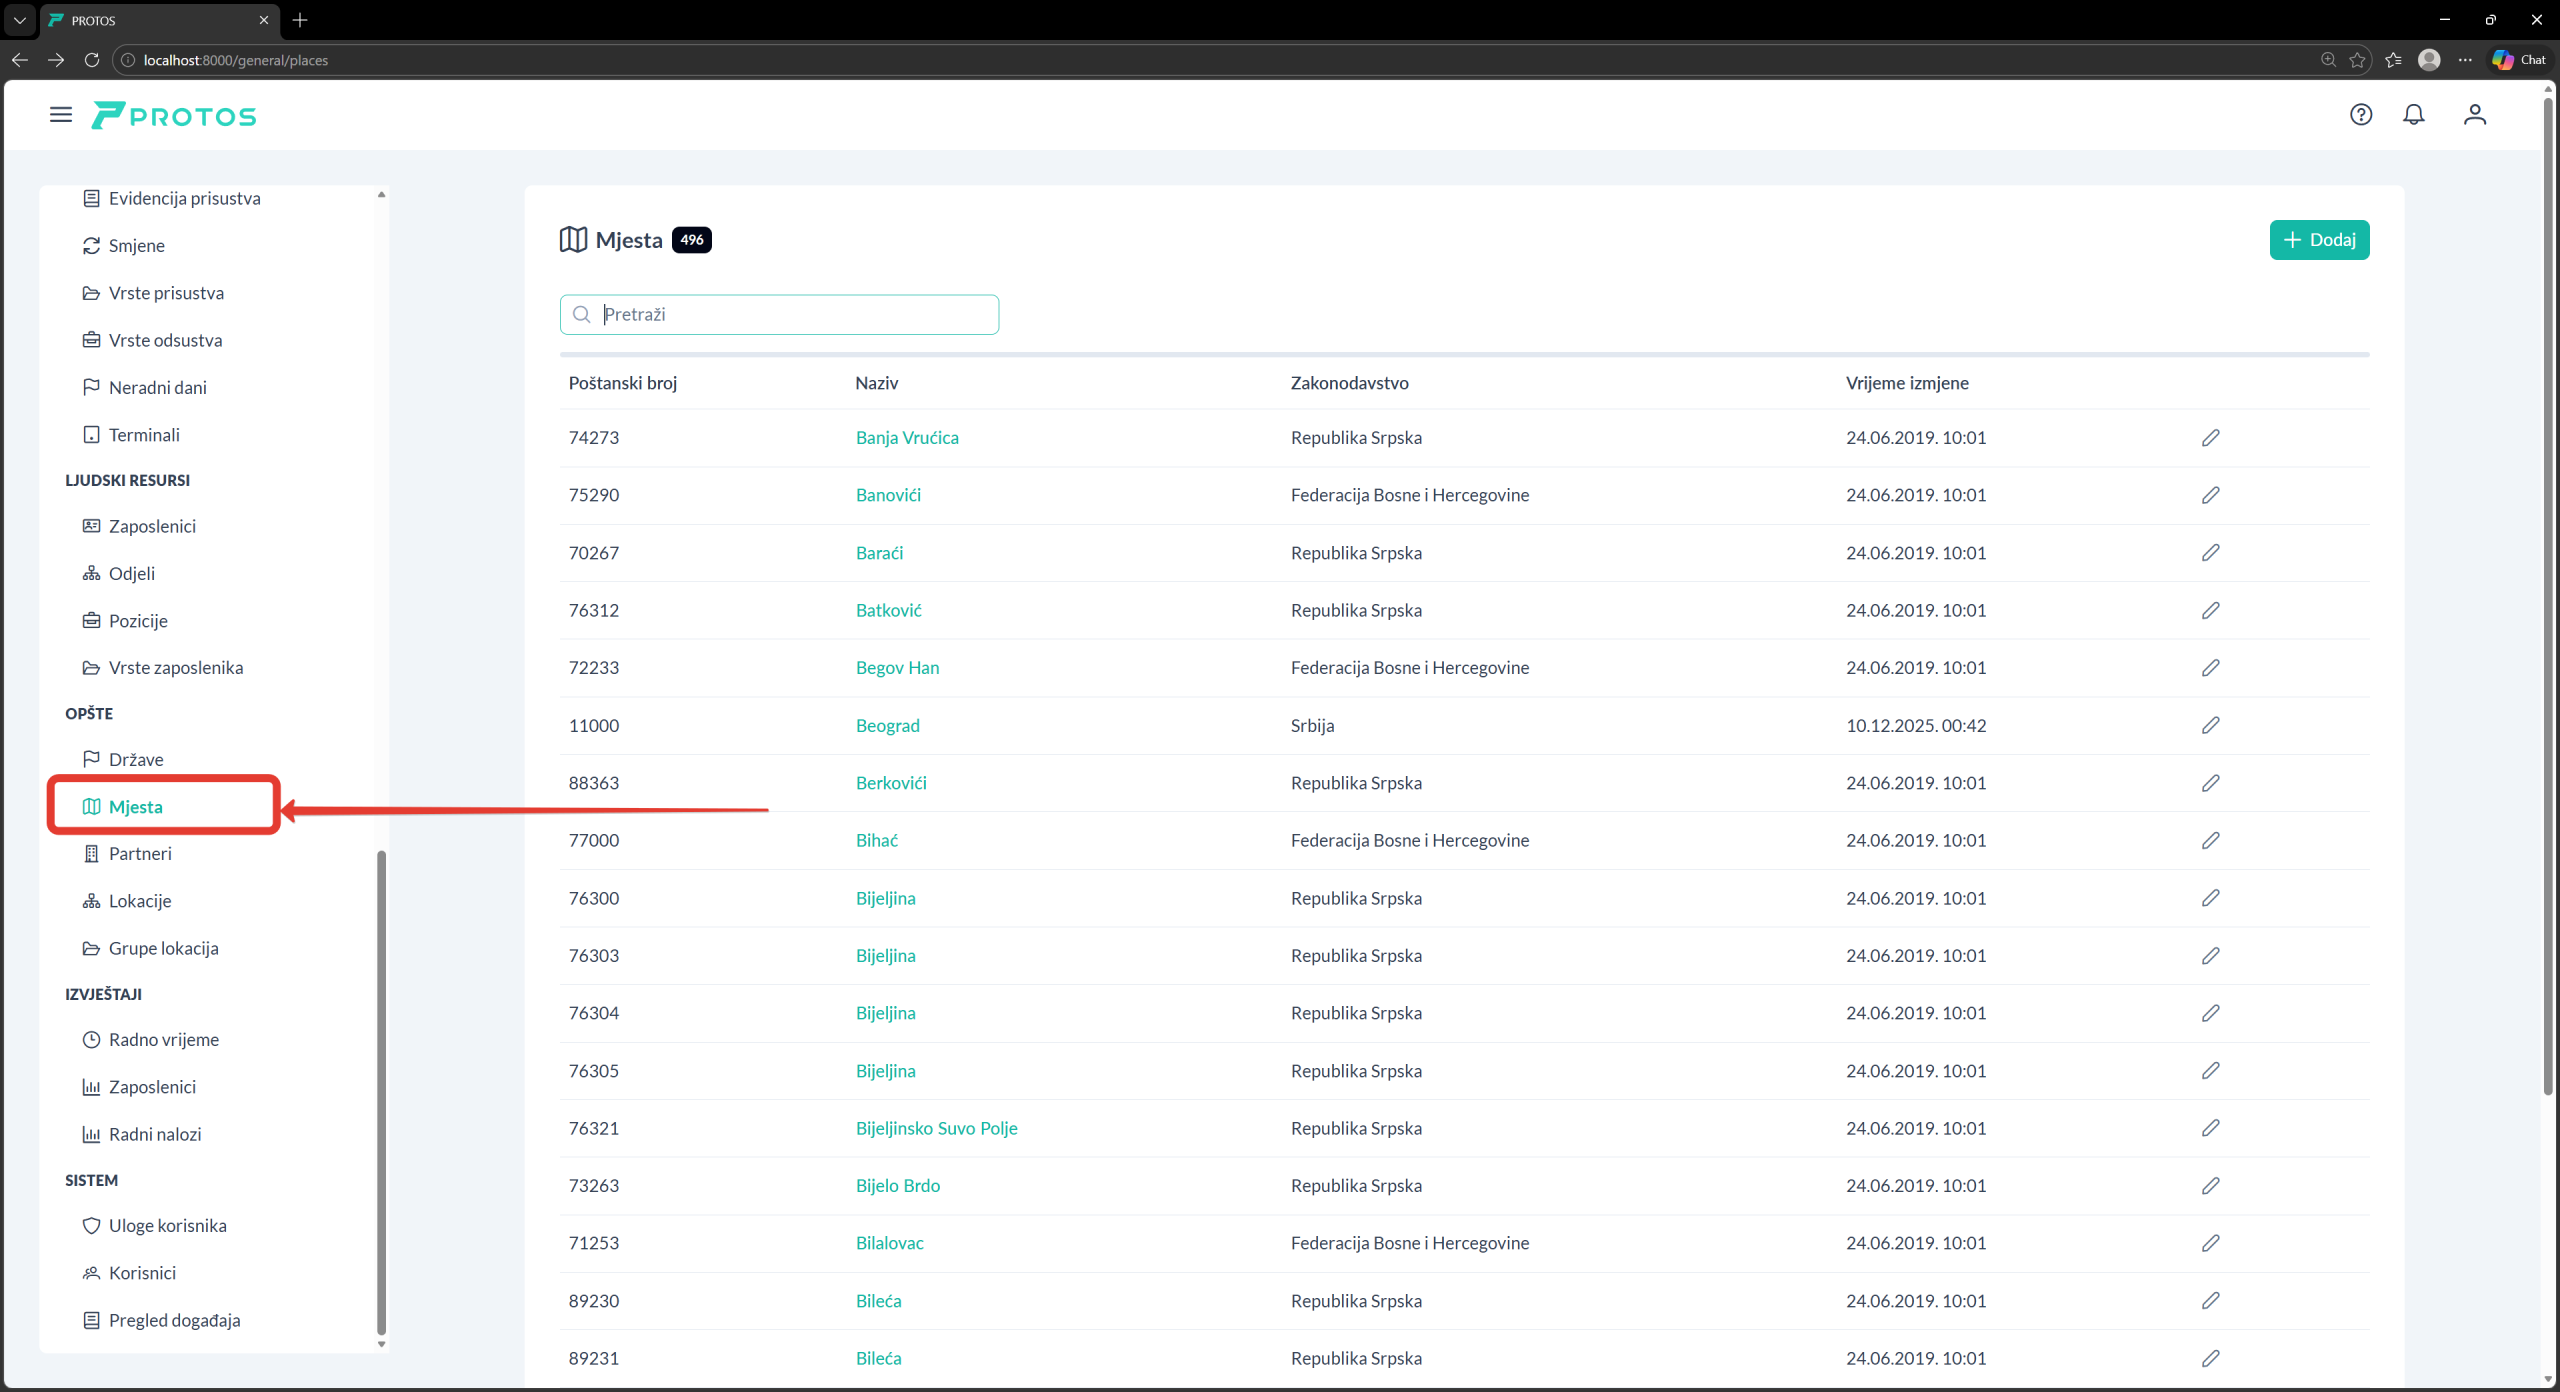
Task: Click the PROTOS logo
Action: (x=175, y=116)
